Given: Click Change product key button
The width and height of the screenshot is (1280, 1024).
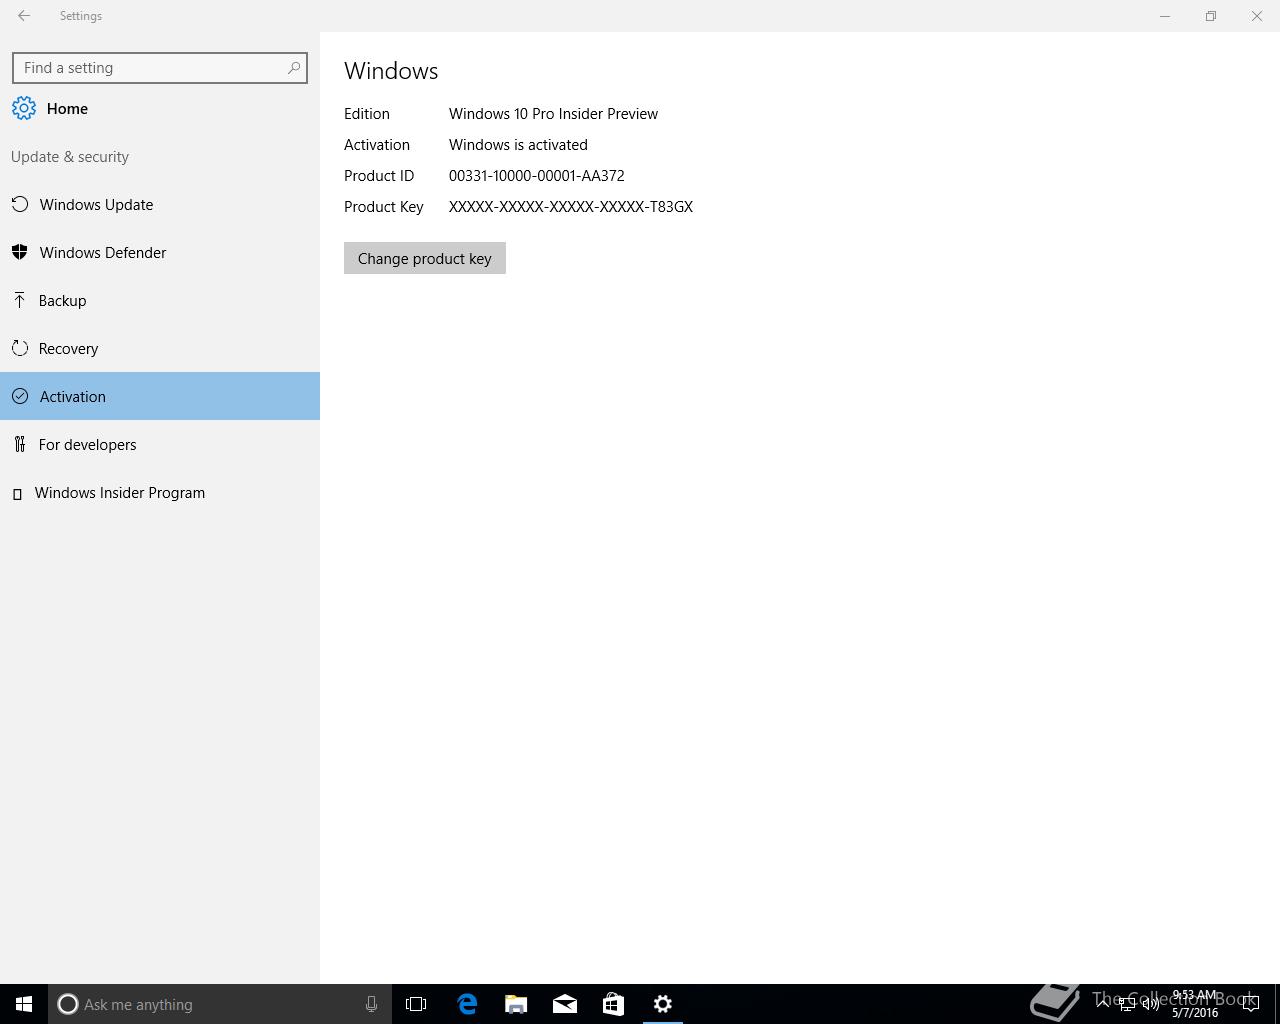Looking at the screenshot, I should tap(425, 258).
